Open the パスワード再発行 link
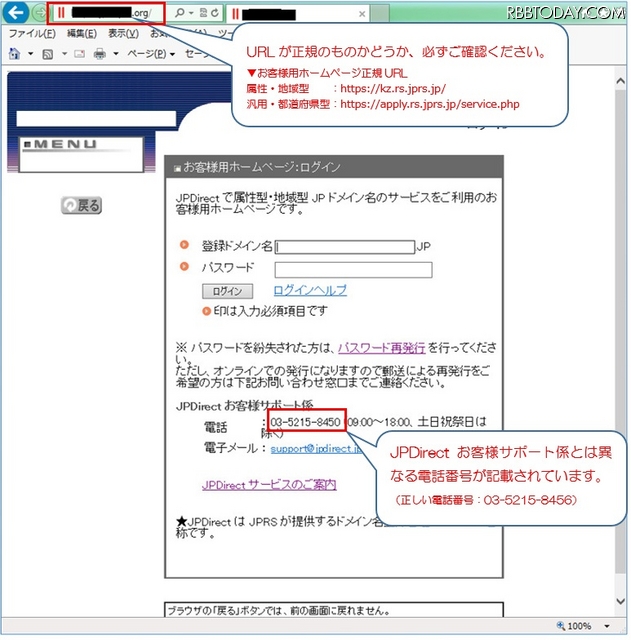 click(x=382, y=348)
